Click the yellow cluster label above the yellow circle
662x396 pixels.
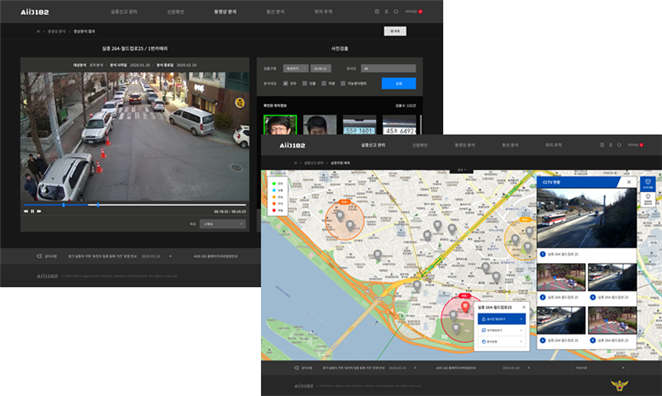[x=525, y=220]
